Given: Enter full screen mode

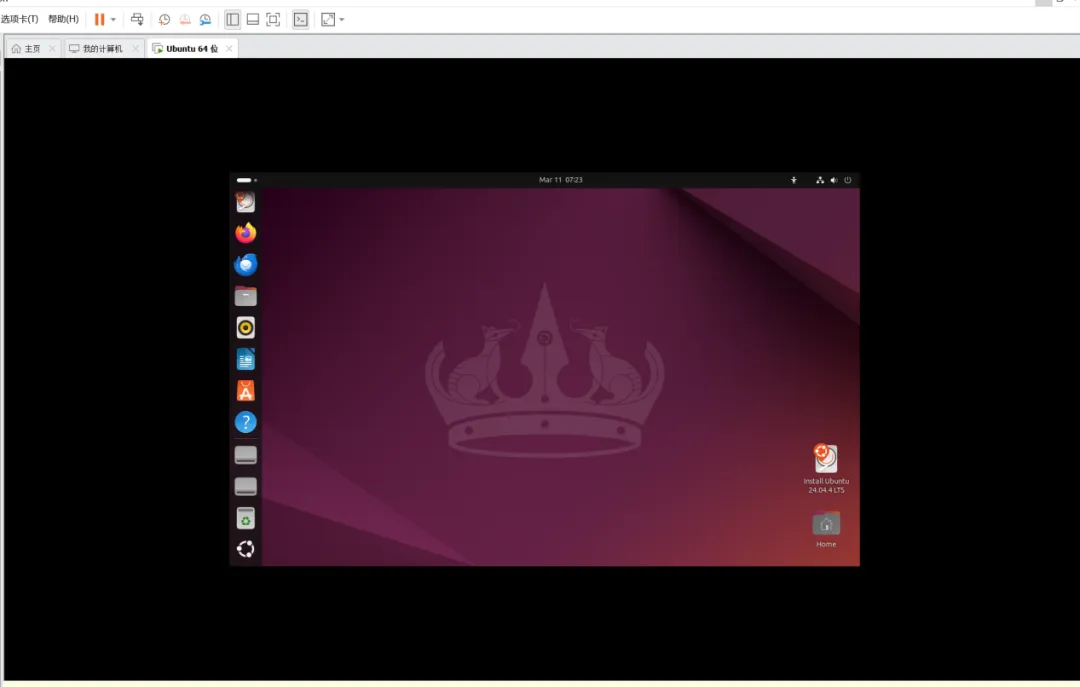Looking at the screenshot, I should (x=273, y=19).
